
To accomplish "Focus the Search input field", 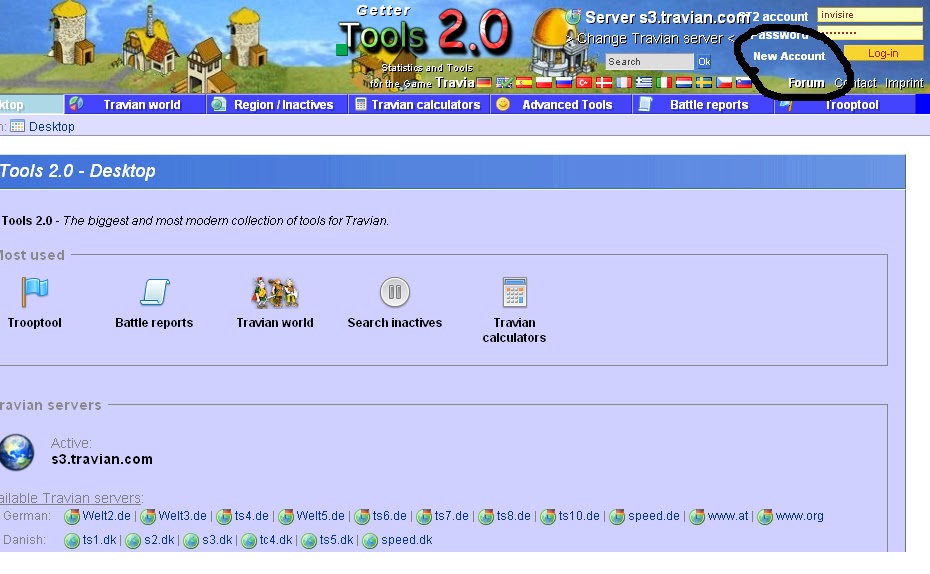I will pos(649,62).
